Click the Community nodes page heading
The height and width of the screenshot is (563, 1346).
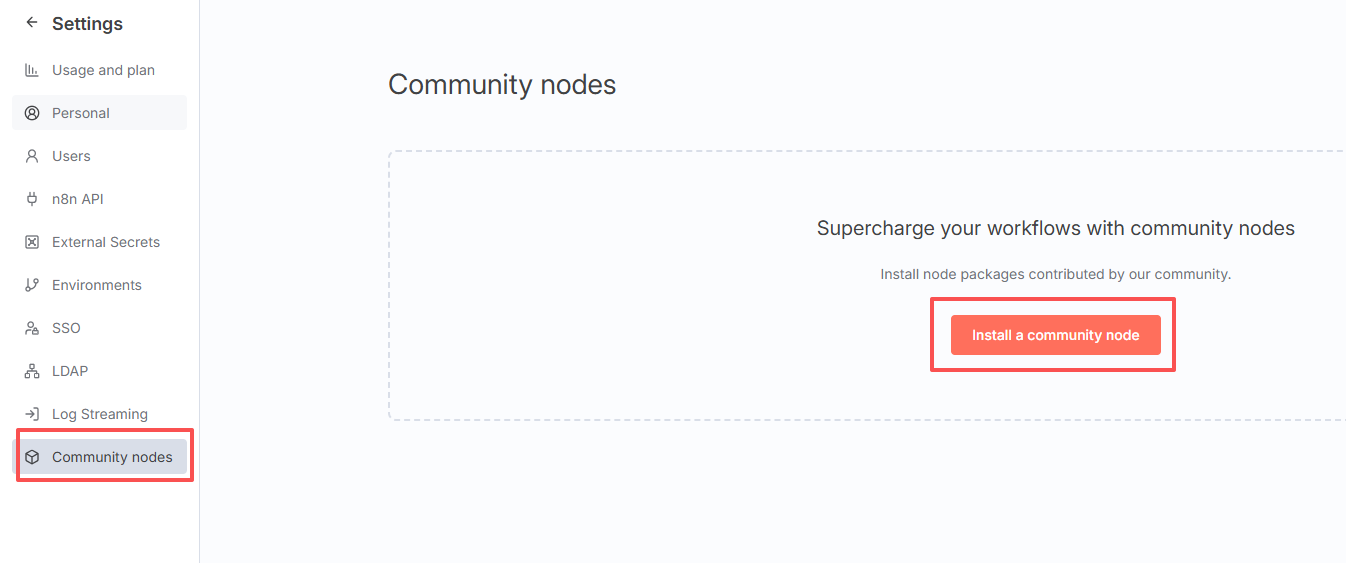(502, 85)
